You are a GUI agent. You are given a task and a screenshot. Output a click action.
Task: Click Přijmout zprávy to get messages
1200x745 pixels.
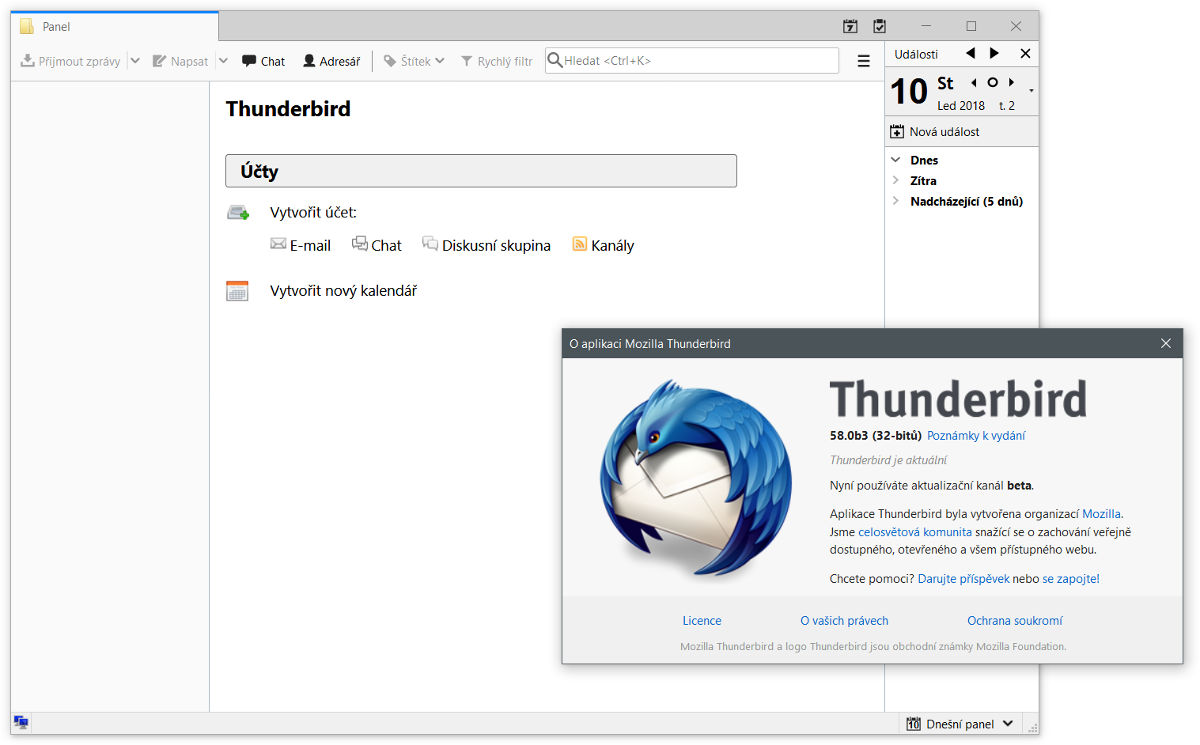pos(70,61)
